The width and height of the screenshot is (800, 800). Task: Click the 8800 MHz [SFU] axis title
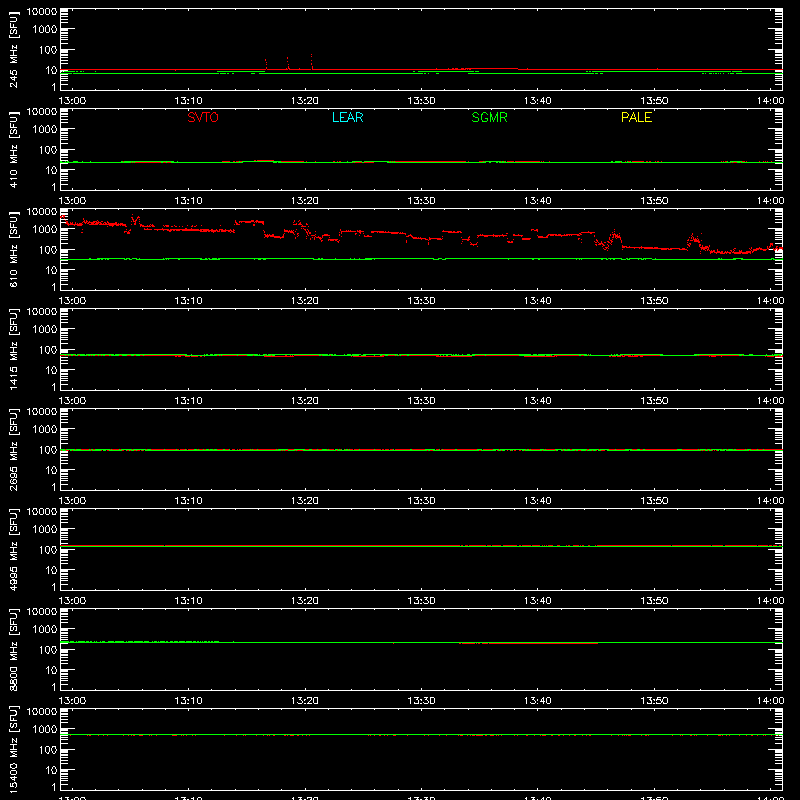click(13, 649)
